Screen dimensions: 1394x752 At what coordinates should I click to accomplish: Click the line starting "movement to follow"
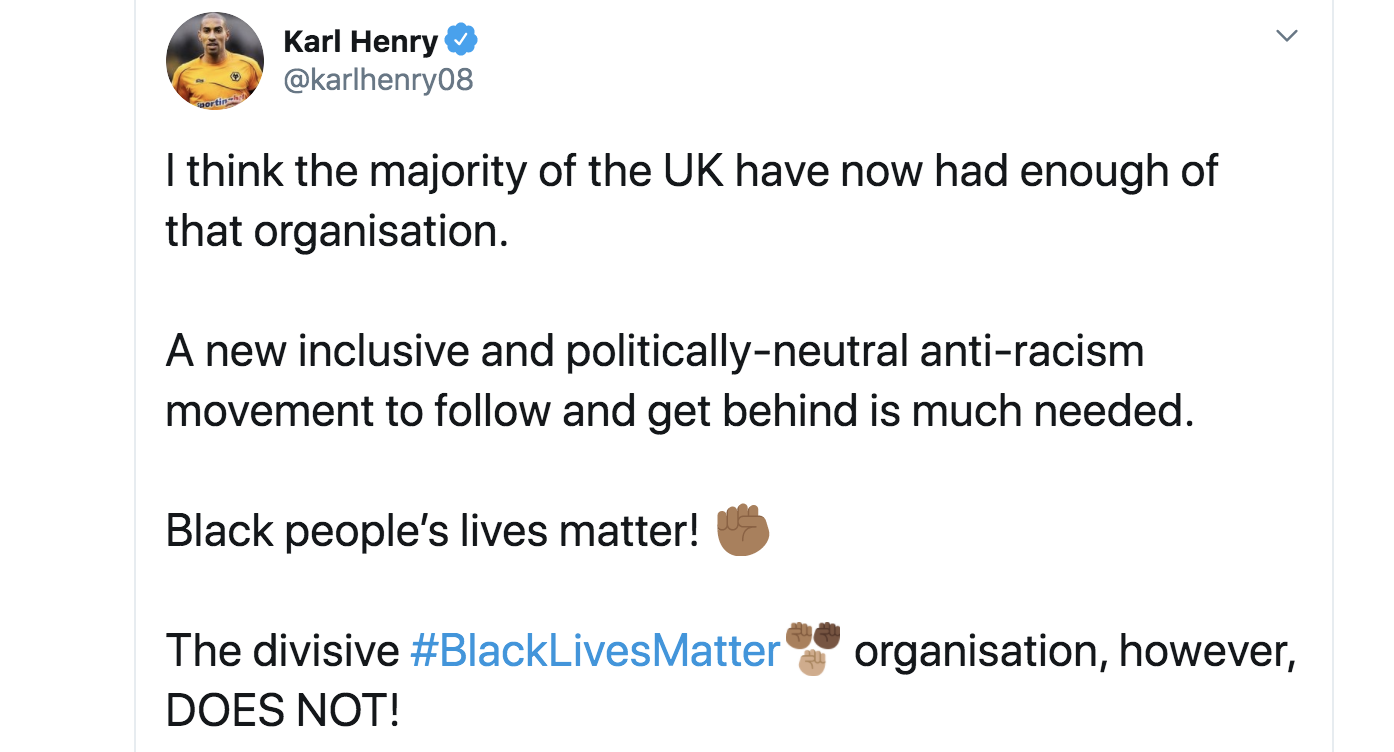679,411
